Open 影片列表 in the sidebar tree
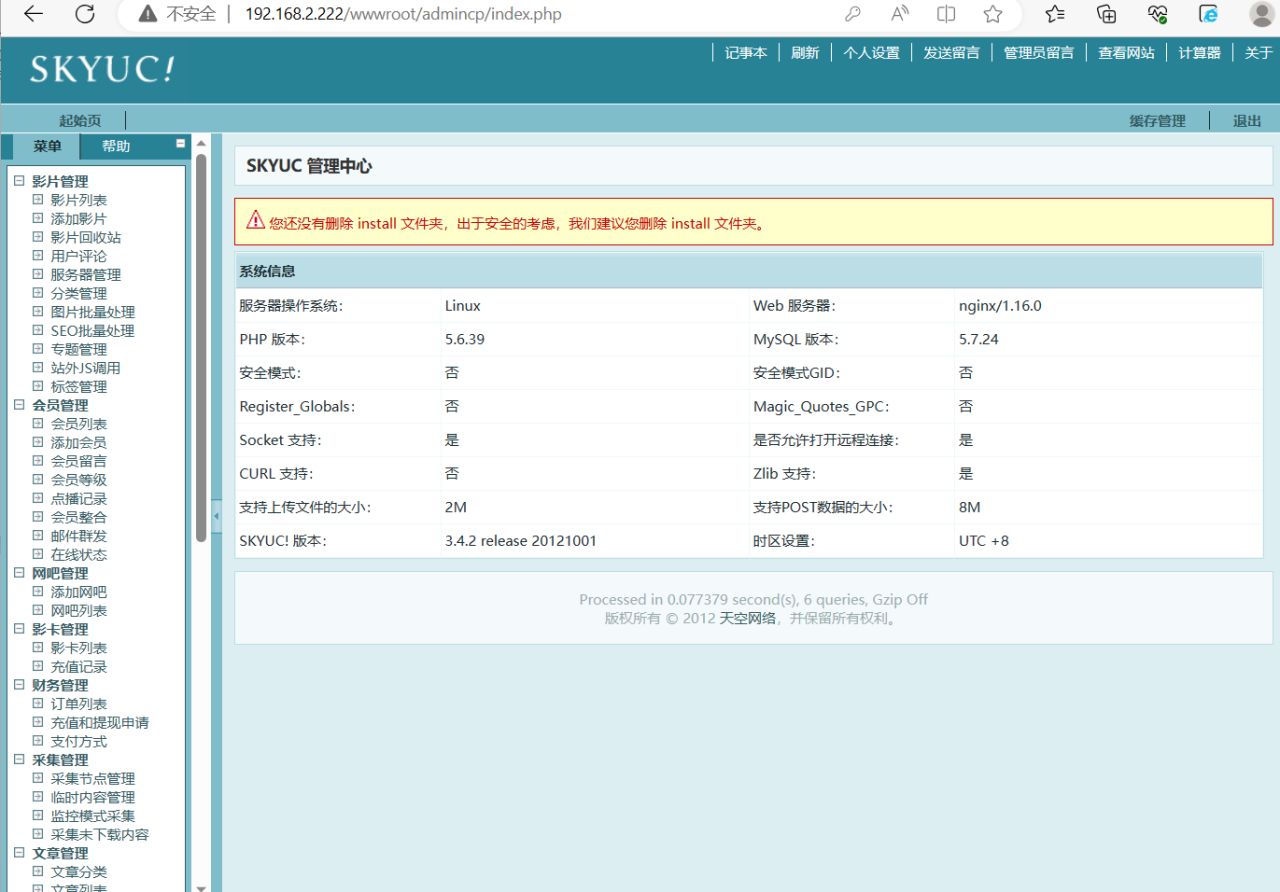The height and width of the screenshot is (892, 1280). tap(79, 200)
